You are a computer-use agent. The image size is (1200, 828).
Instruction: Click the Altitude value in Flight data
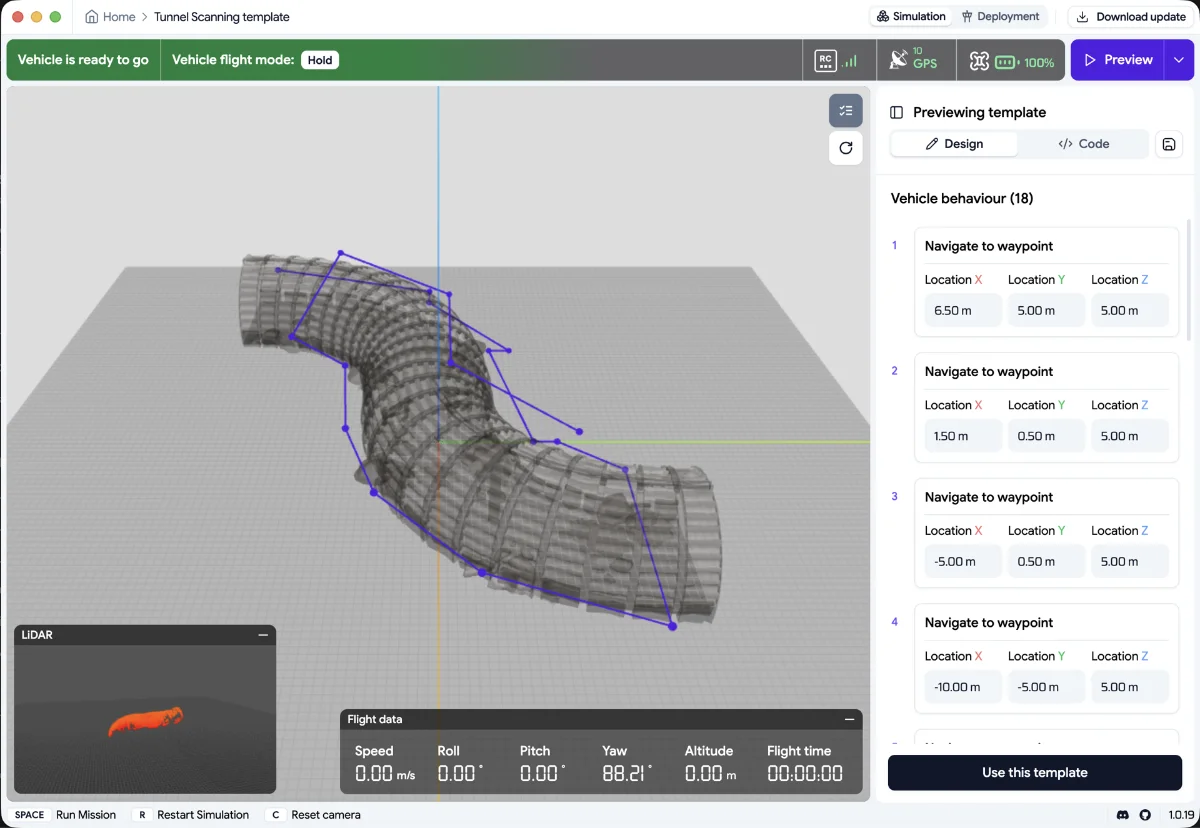coord(711,773)
